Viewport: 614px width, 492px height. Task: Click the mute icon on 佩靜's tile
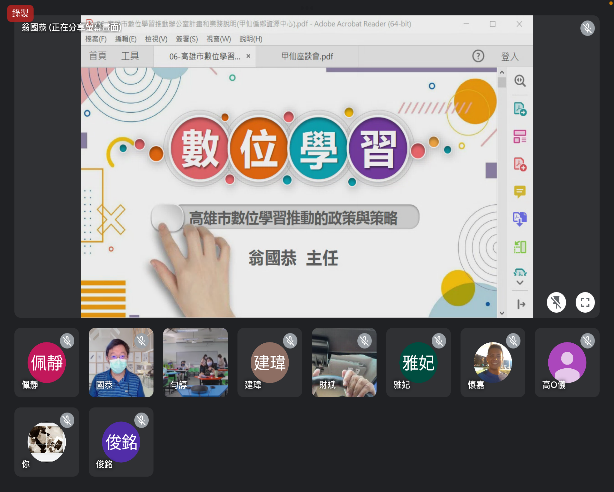point(67,341)
